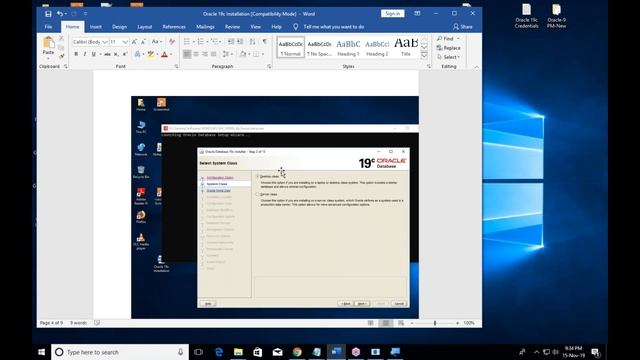Screen dimensions: 640x360
Task: Select Align Left paragraph alignment
Action: click(x=187, y=54)
